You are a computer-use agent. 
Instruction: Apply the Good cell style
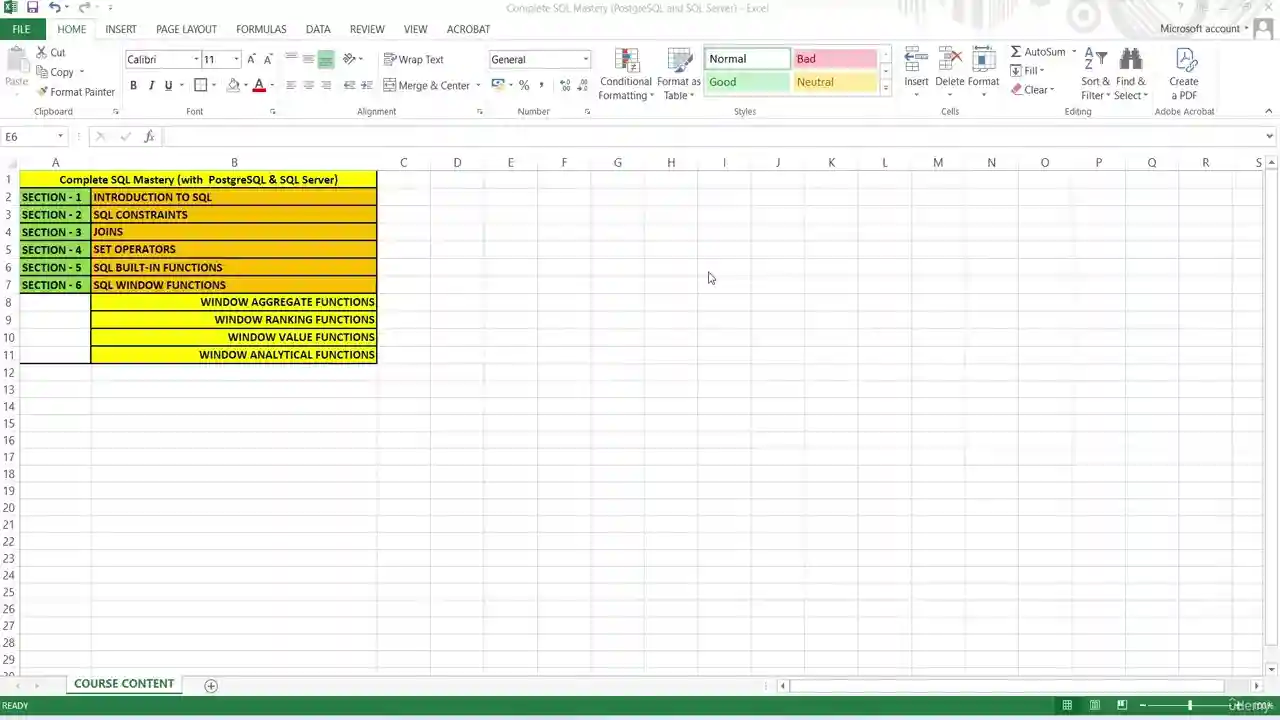[x=746, y=83]
